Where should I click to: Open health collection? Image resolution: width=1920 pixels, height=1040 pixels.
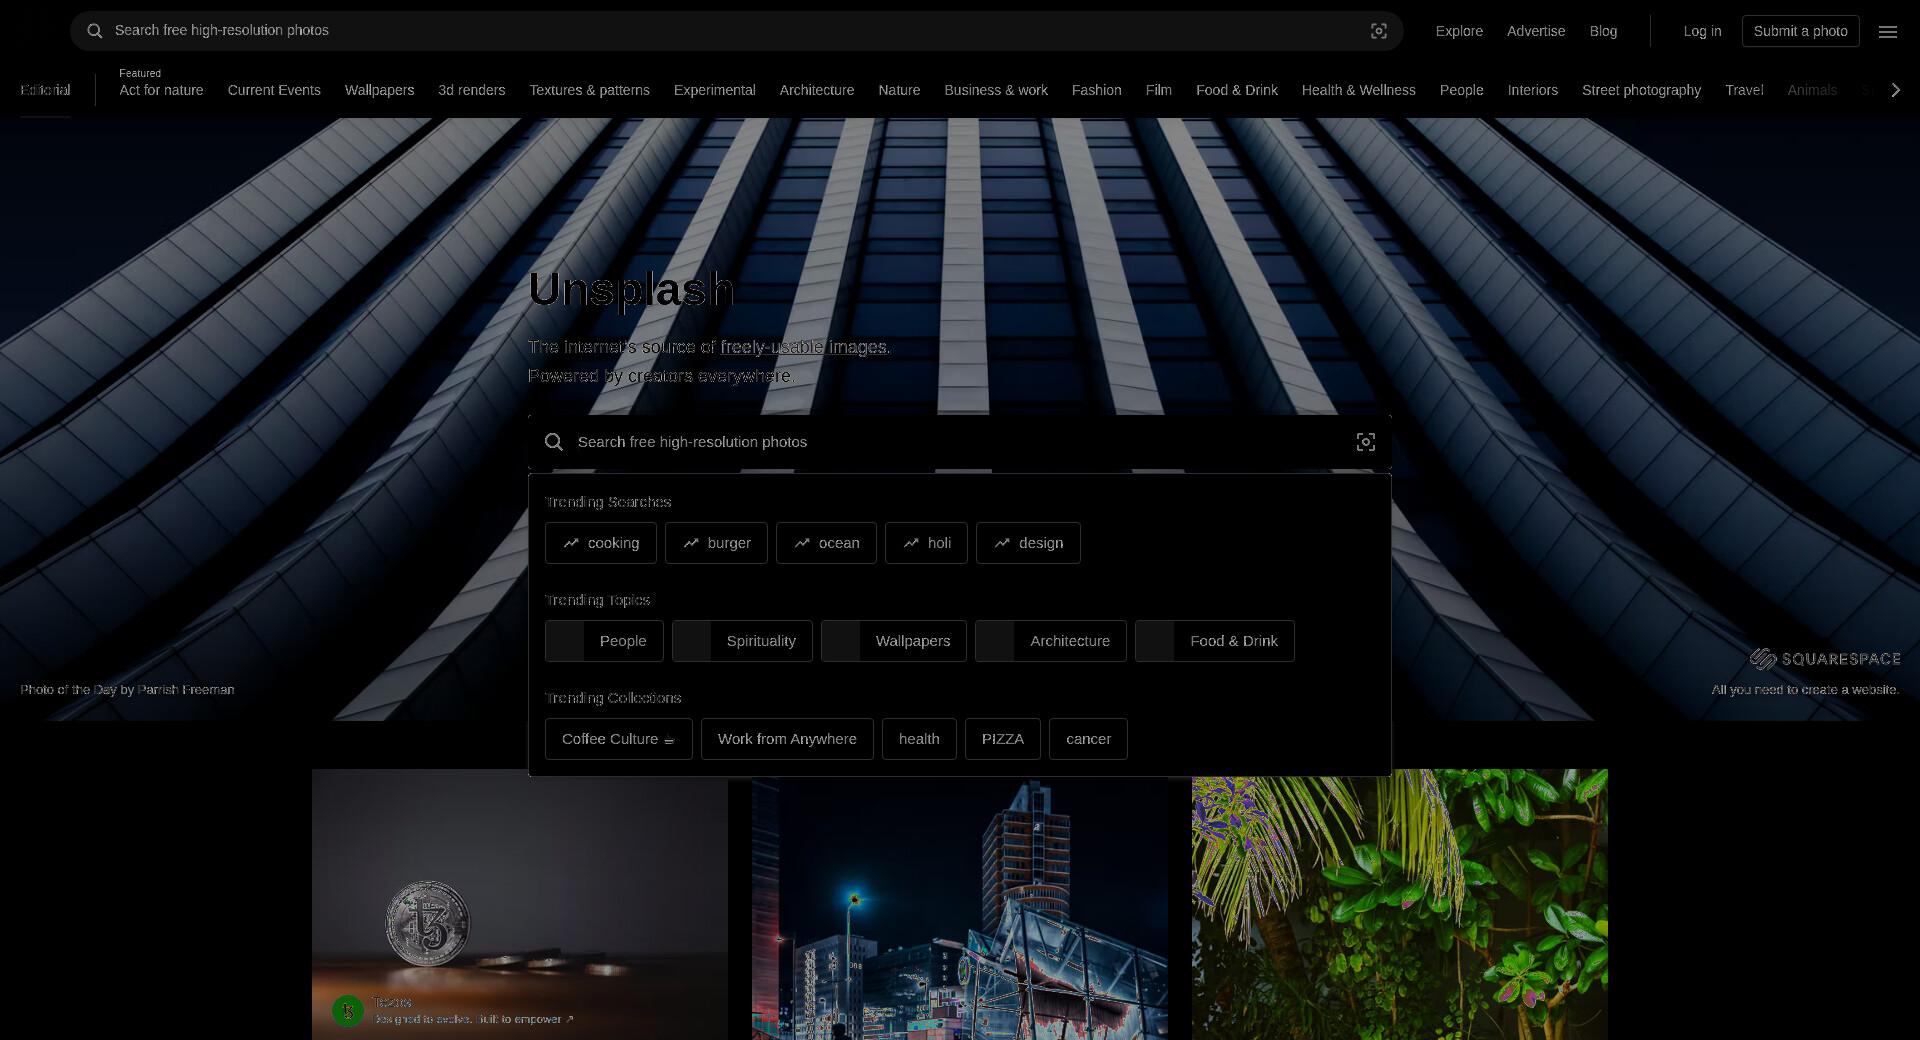point(919,739)
